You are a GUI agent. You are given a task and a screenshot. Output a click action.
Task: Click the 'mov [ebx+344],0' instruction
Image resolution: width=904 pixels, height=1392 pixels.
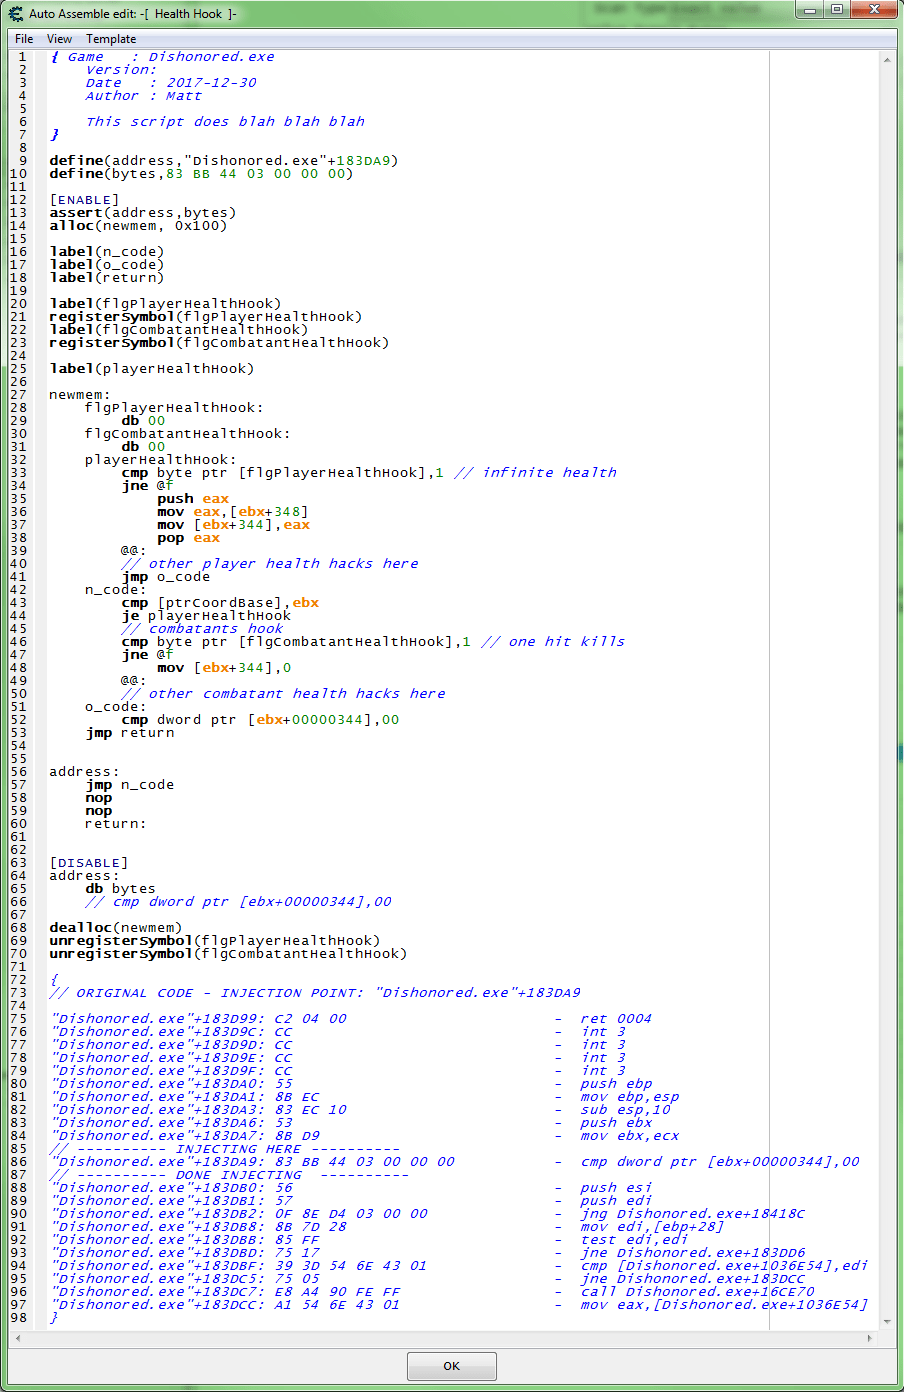224,668
